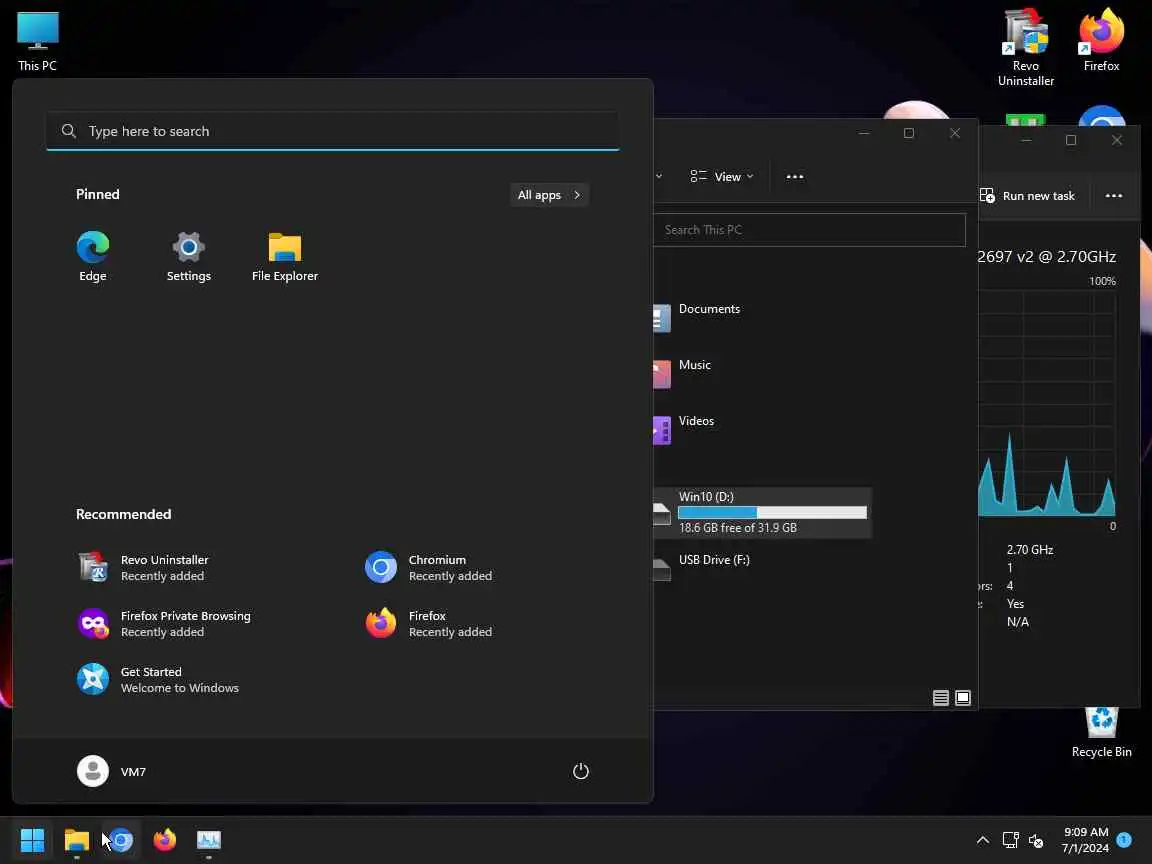Open Chromium from the taskbar
1152x864 pixels.
point(120,840)
